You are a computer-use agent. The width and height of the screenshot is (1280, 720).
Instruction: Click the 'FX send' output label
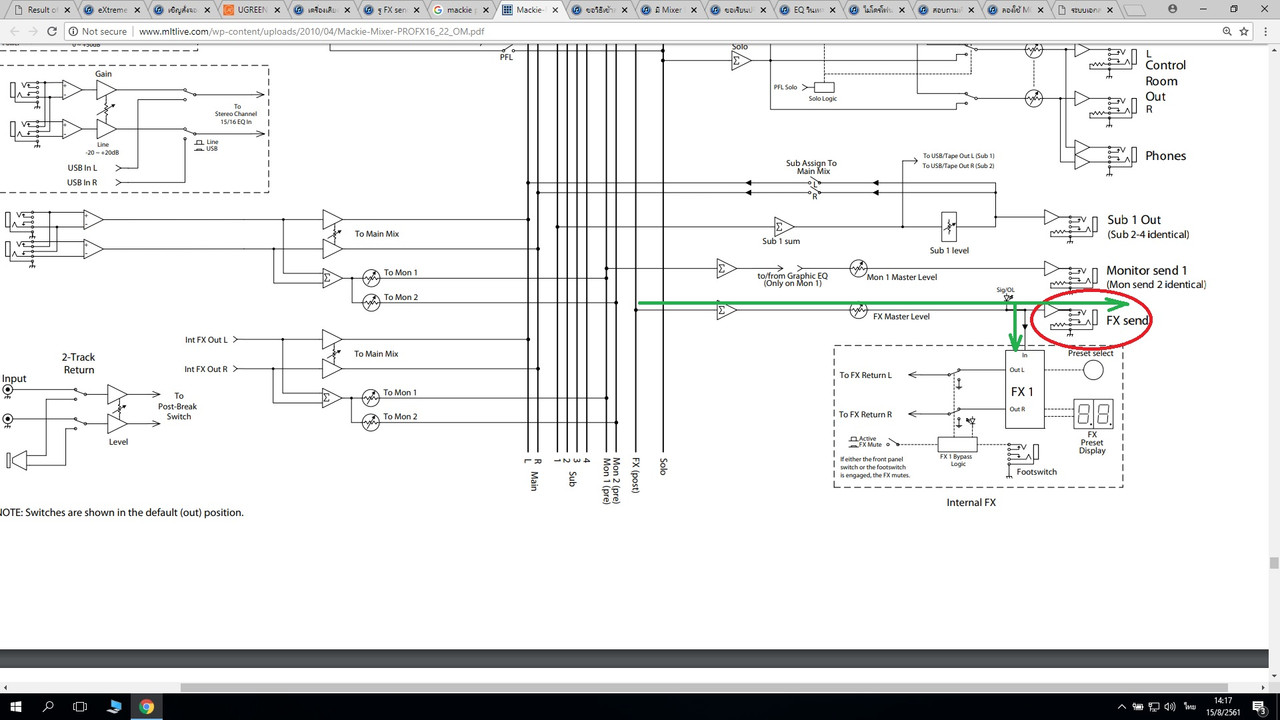[x=1127, y=320]
